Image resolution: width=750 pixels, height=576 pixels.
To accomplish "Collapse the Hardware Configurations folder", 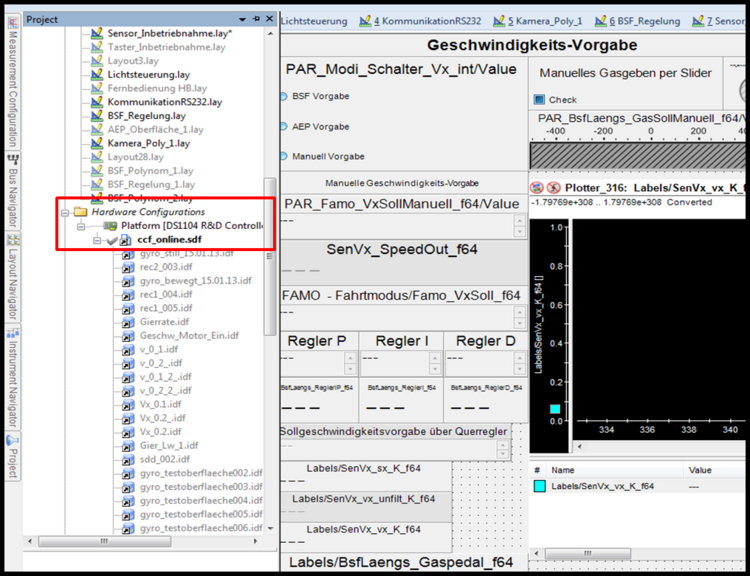I will click(x=65, y=212).
